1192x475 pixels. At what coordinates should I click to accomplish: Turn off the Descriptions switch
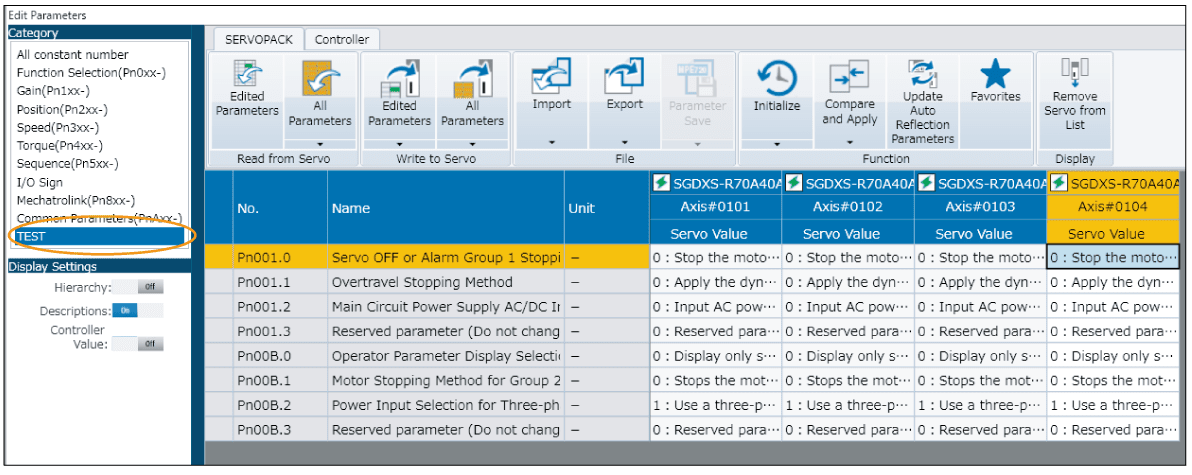pos(124,310)
